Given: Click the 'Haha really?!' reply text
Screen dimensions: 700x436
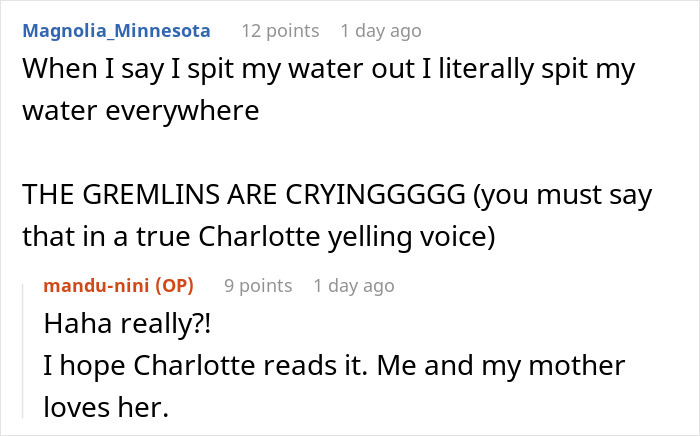Looking at the screenshot, I should point(114,325).
